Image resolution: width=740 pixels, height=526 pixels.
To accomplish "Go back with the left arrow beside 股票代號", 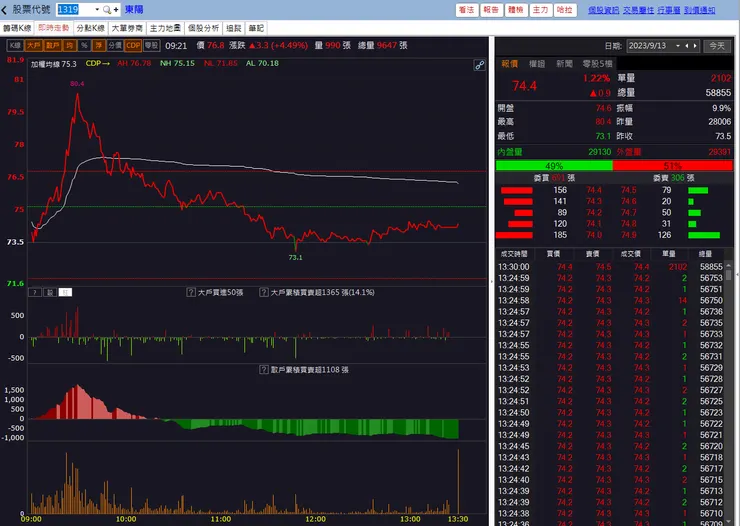I will tap(4, 10).
